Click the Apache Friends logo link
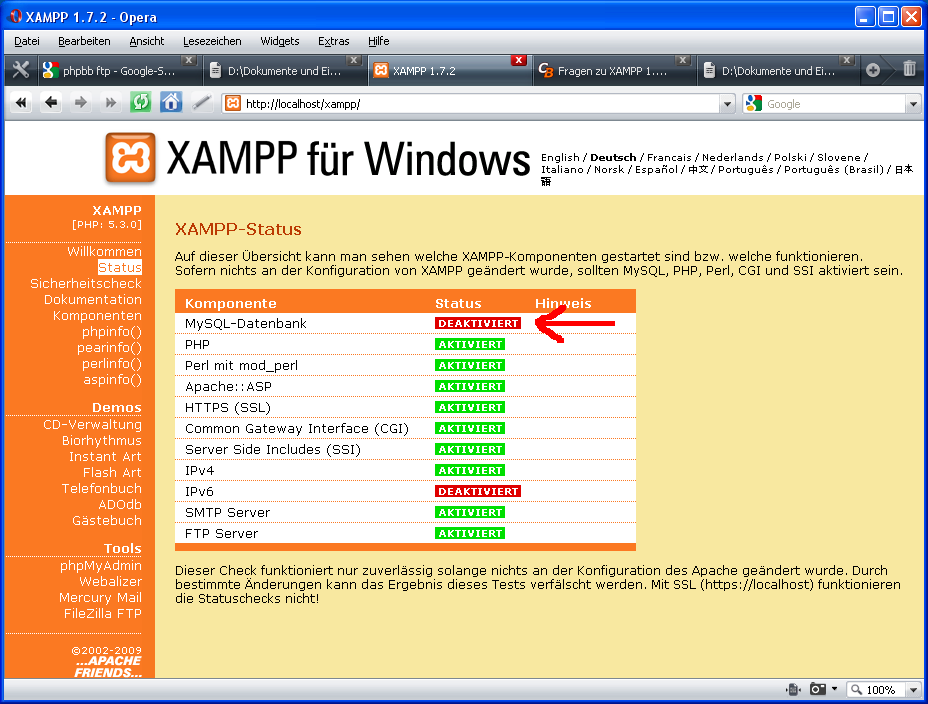The image size is (928, 704). [108, 667]
